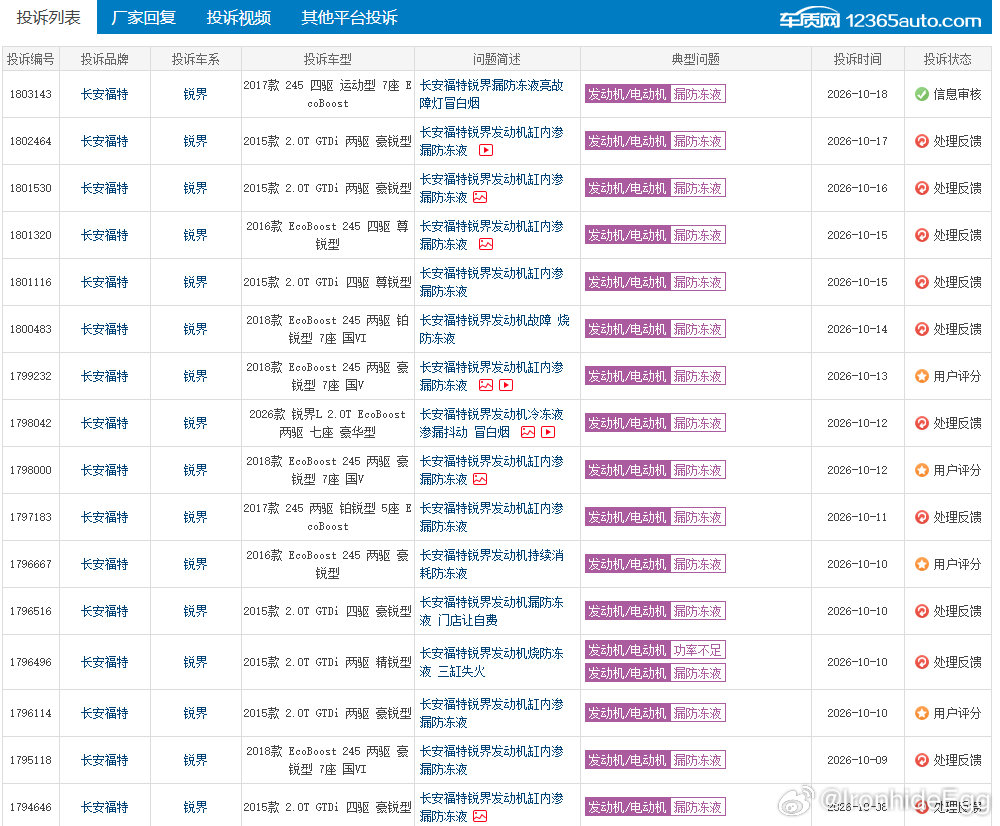Click red status icon for complaint 1800483
Image resolution: width=1000 pixels, height=826 pixels.
(x=922, y=329)
